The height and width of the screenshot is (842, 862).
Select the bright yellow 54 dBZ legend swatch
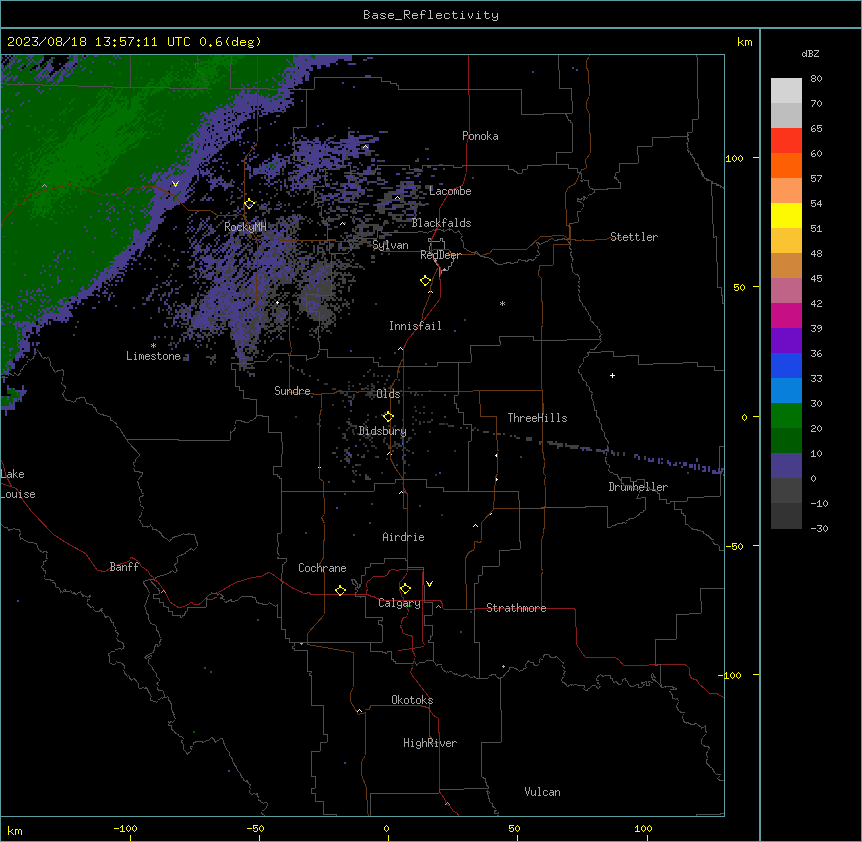coord(786,215)
